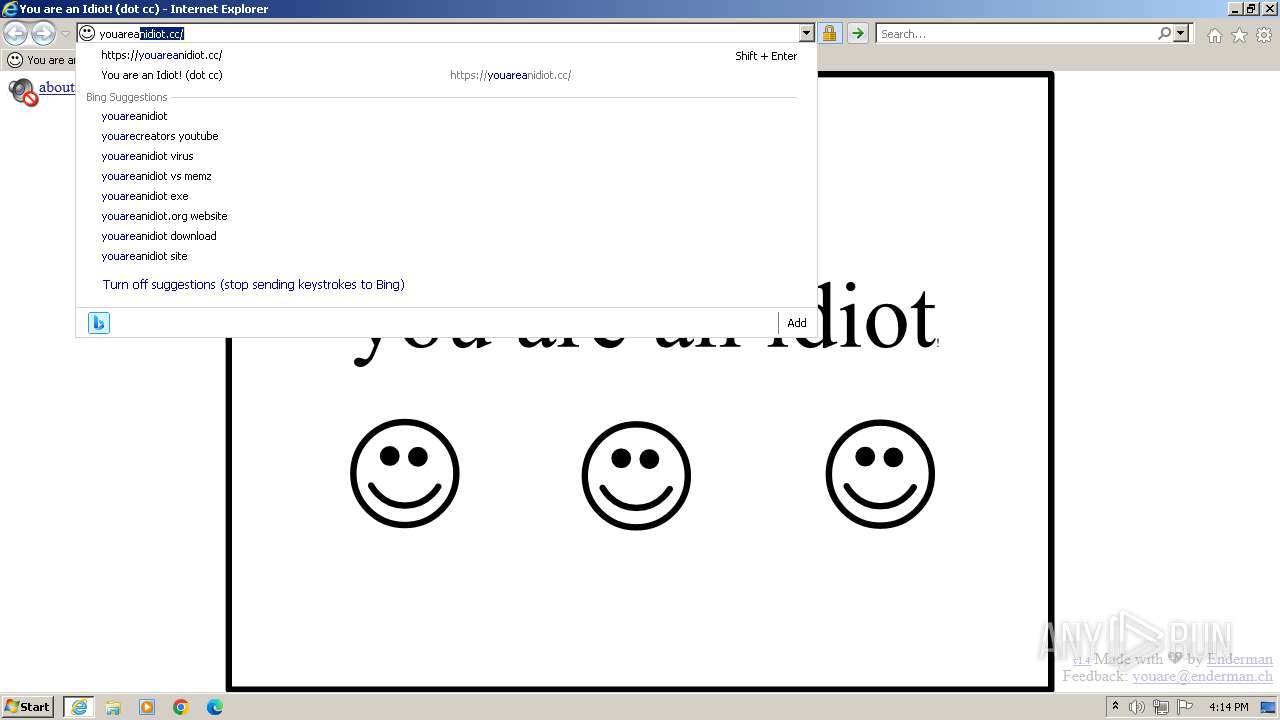Click the browser Back arrow button
Image resolution: width=1280 pixels, height=720 pixels.
[x=15, y=34]
